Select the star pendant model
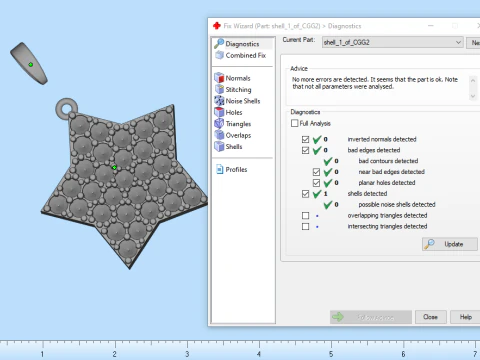The image size is (480, 360). tap(123, 182)
